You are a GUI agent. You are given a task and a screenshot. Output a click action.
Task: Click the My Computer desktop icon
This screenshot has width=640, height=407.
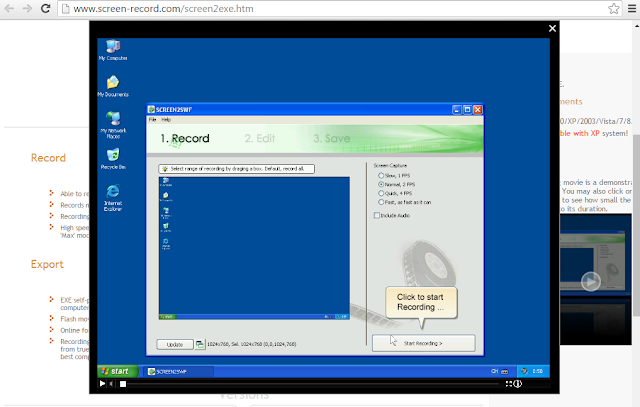tap(113, 50)
